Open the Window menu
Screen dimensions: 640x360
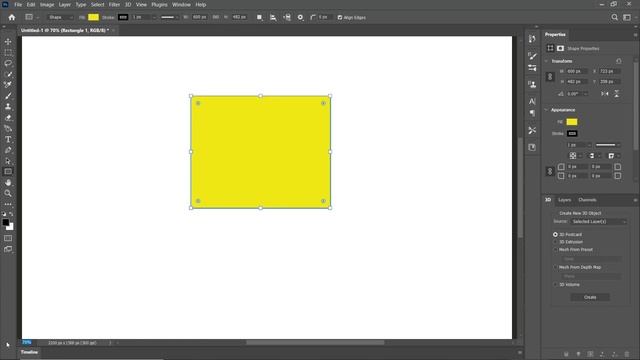coord(181,4)
